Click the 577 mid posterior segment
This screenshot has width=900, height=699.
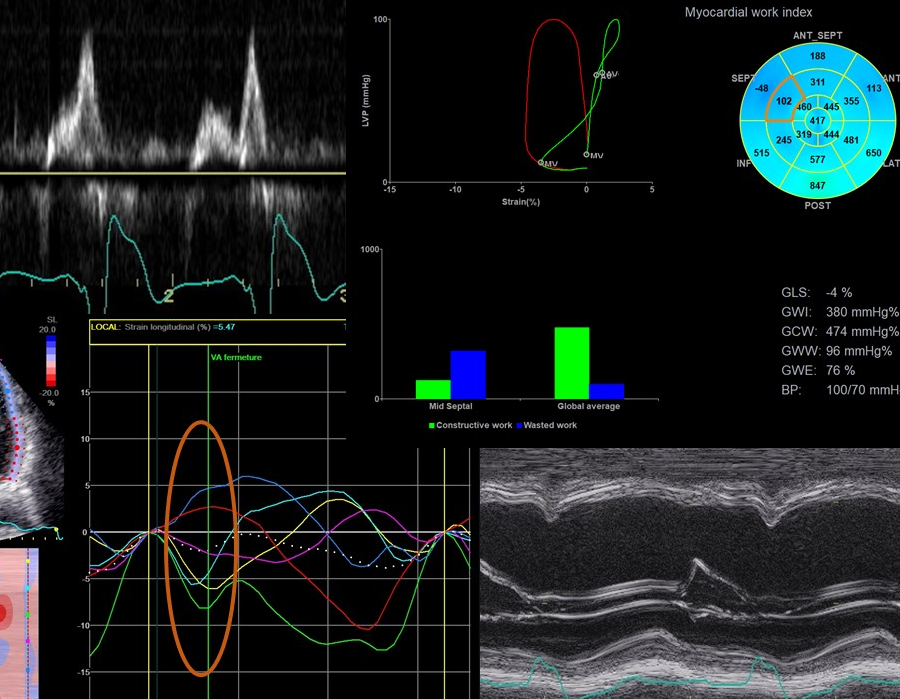(x=817, y=160)
